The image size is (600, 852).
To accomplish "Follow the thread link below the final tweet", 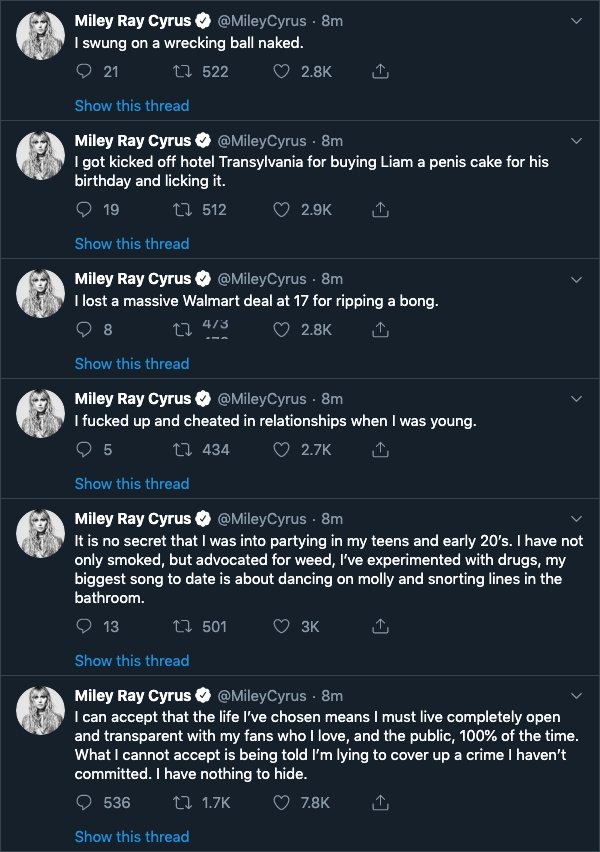I will [131, 836].
